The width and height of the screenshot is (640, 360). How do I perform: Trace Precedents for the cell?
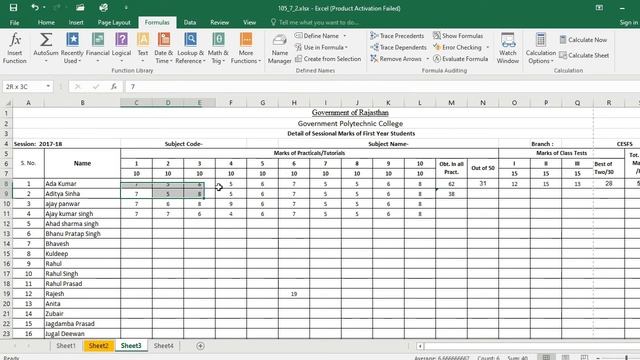pyautogui.click(x=397, y=36)
